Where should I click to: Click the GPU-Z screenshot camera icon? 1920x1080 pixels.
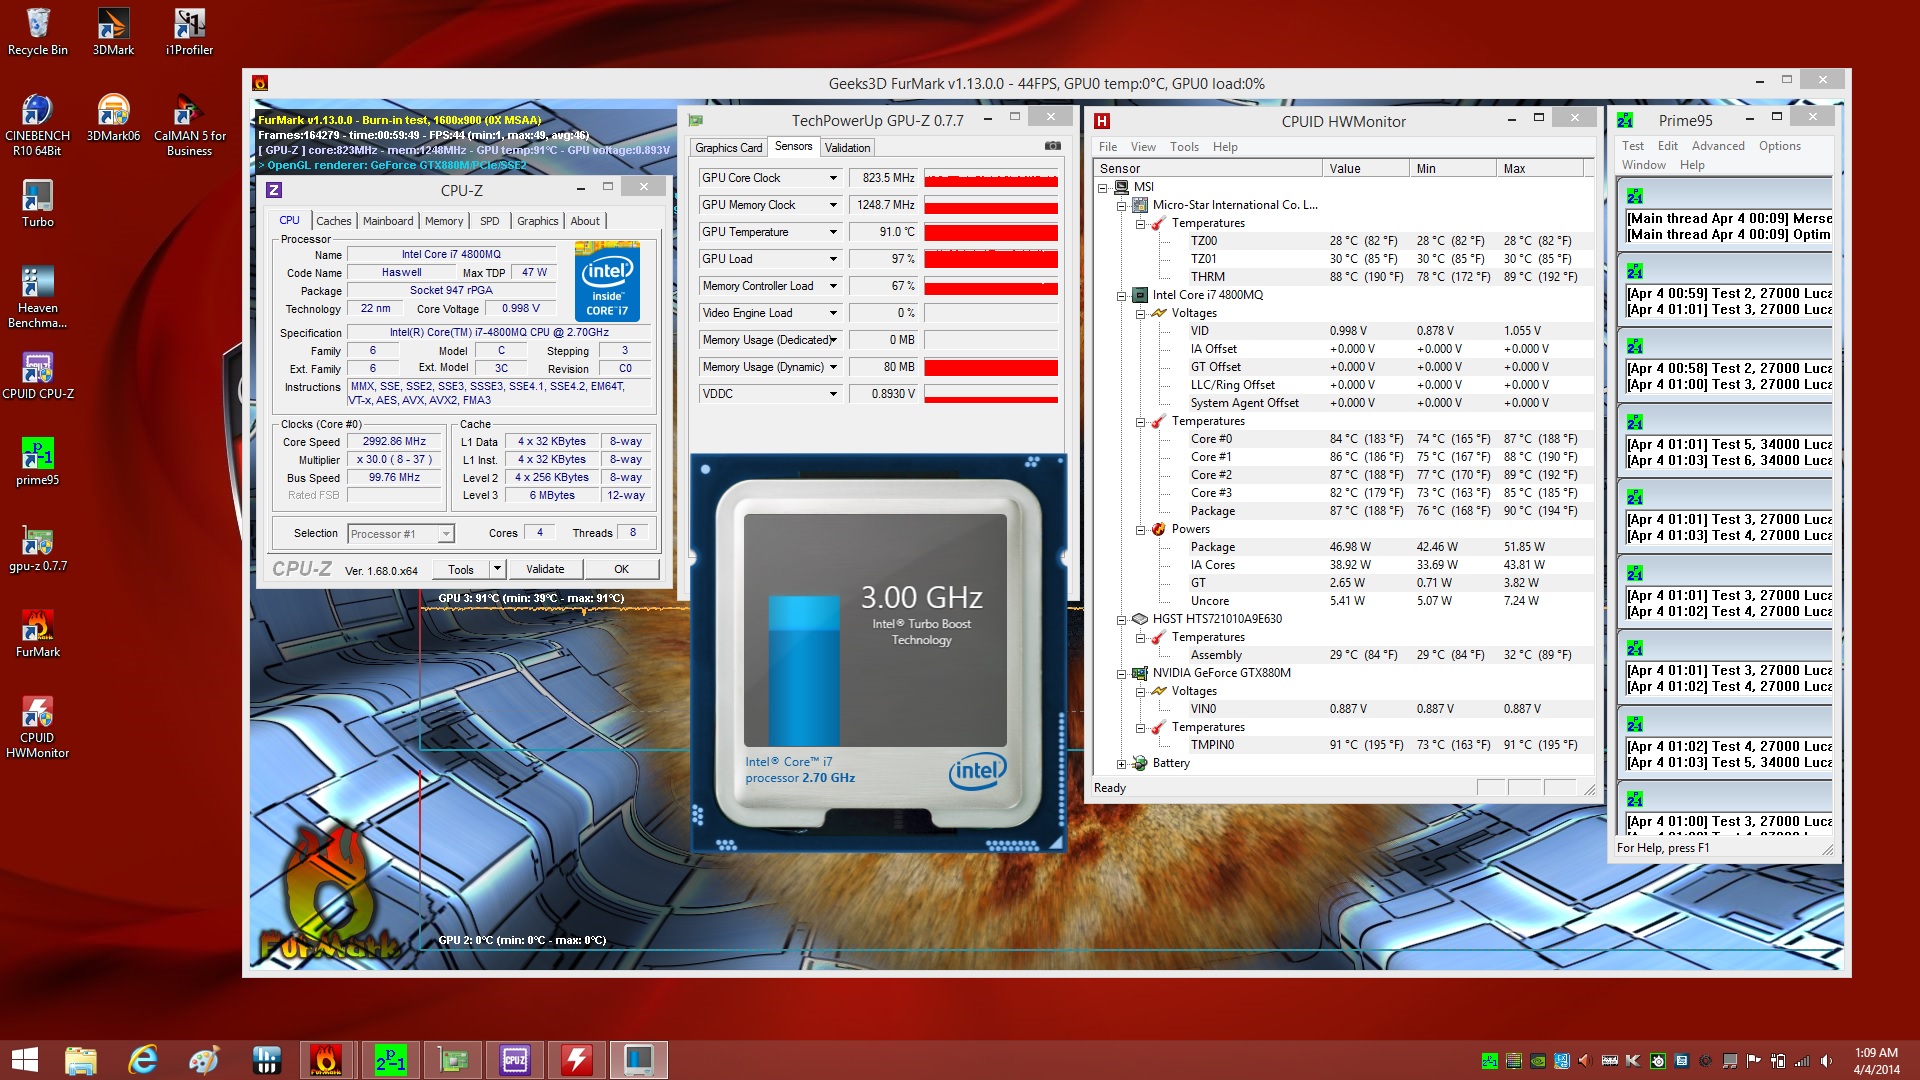[x=1052, y=146]
